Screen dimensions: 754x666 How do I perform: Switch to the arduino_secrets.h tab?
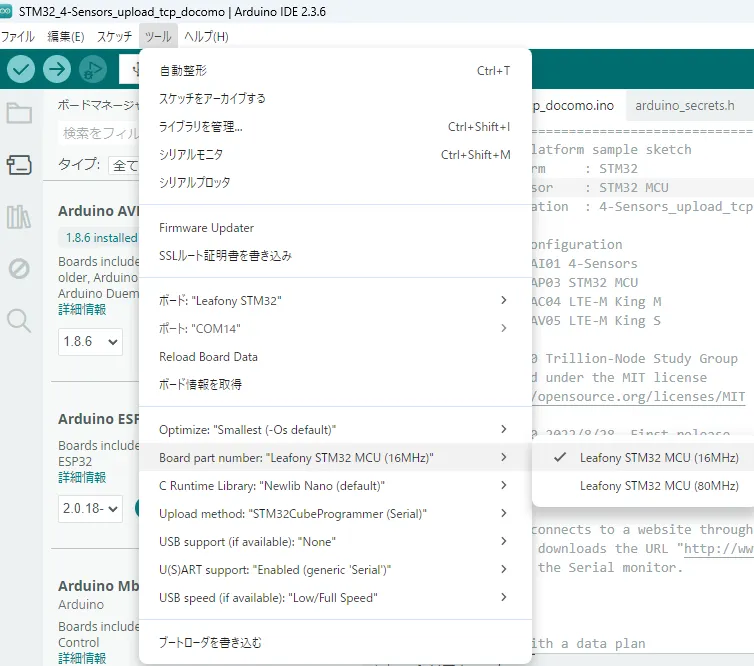684,105
